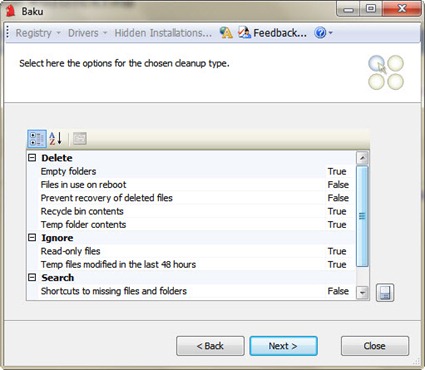Image resolution: width=425 pixels, height=370 pixels.
Task: Open Hidden Installations menu item
Action: tap(163, 33)
